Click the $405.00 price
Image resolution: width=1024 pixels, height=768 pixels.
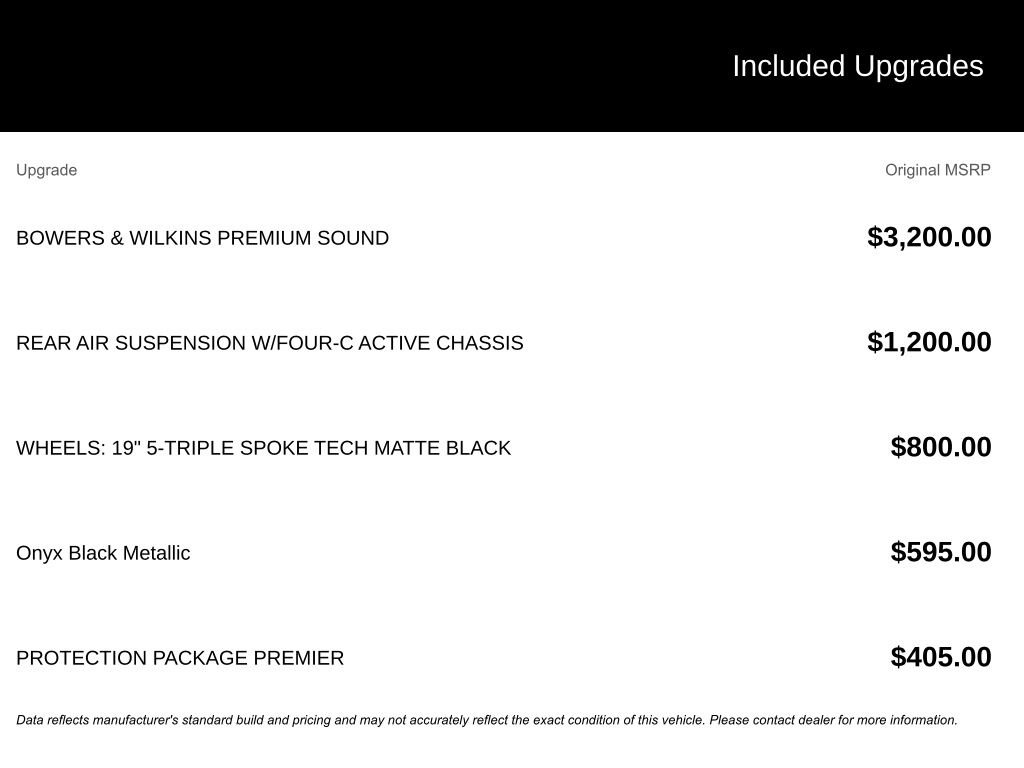click(941, 657)
